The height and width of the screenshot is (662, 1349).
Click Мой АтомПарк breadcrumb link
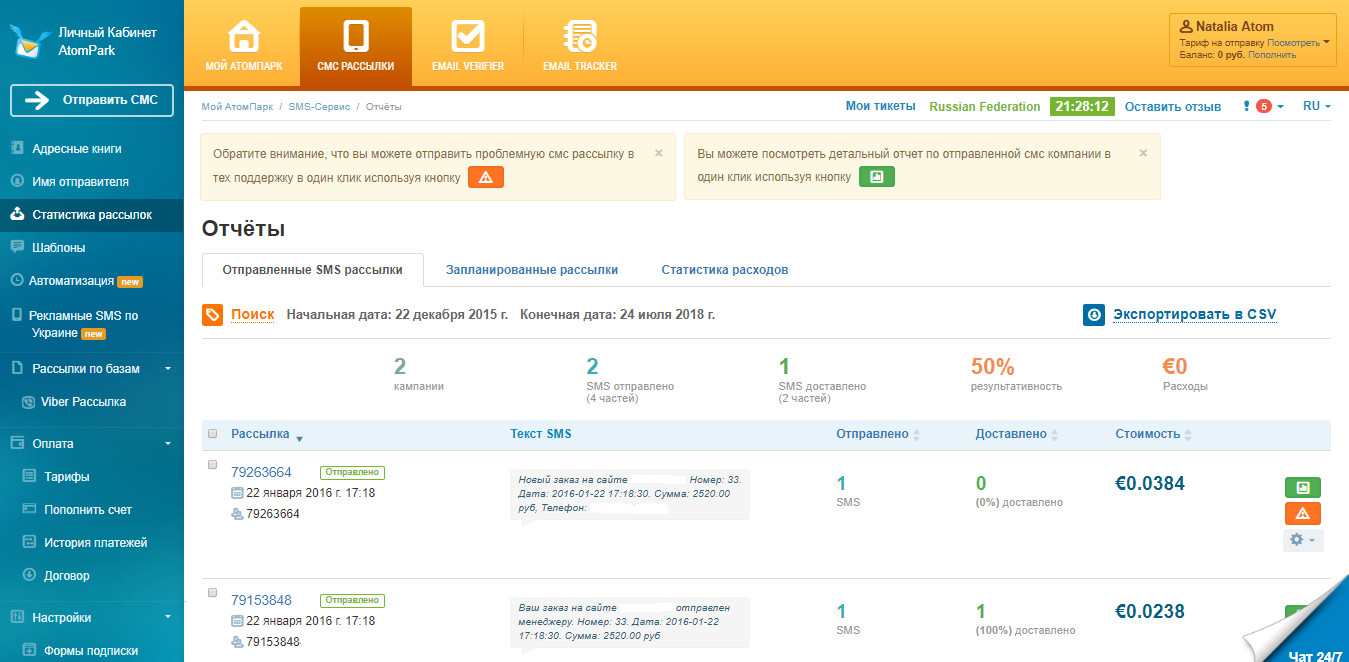click(x=237, y=106)
